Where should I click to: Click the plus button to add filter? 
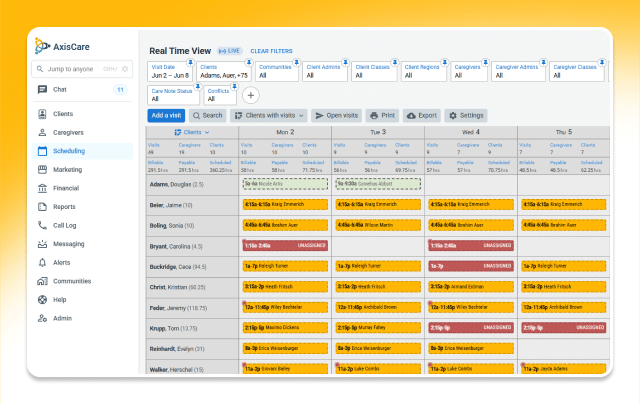(251, 95)
